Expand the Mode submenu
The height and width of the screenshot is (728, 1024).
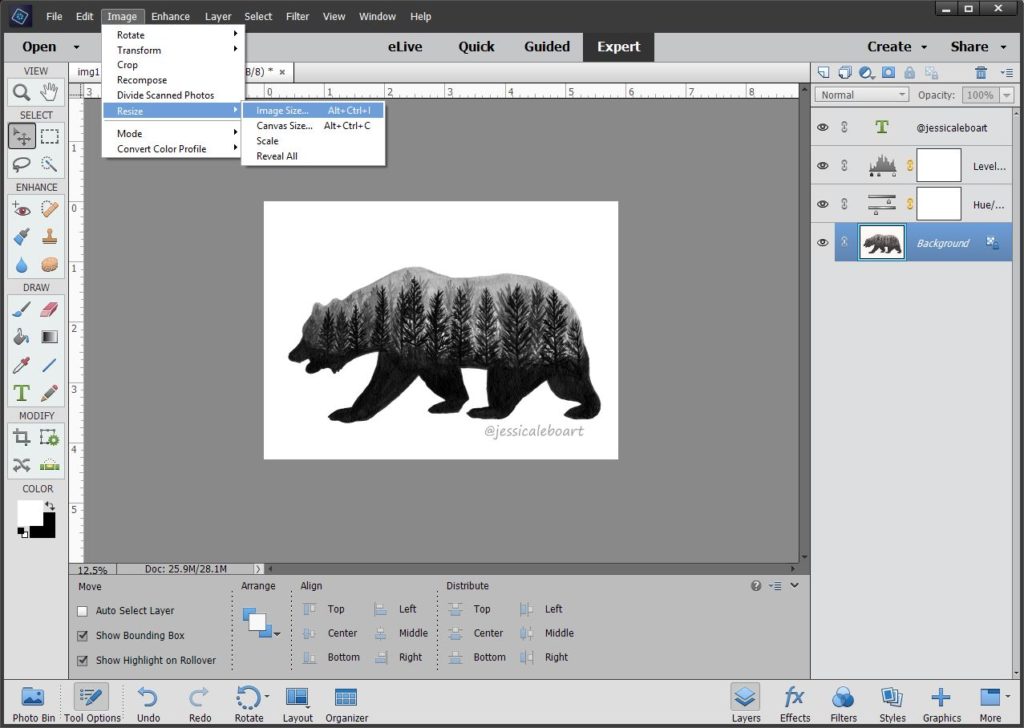click(174, 133)
